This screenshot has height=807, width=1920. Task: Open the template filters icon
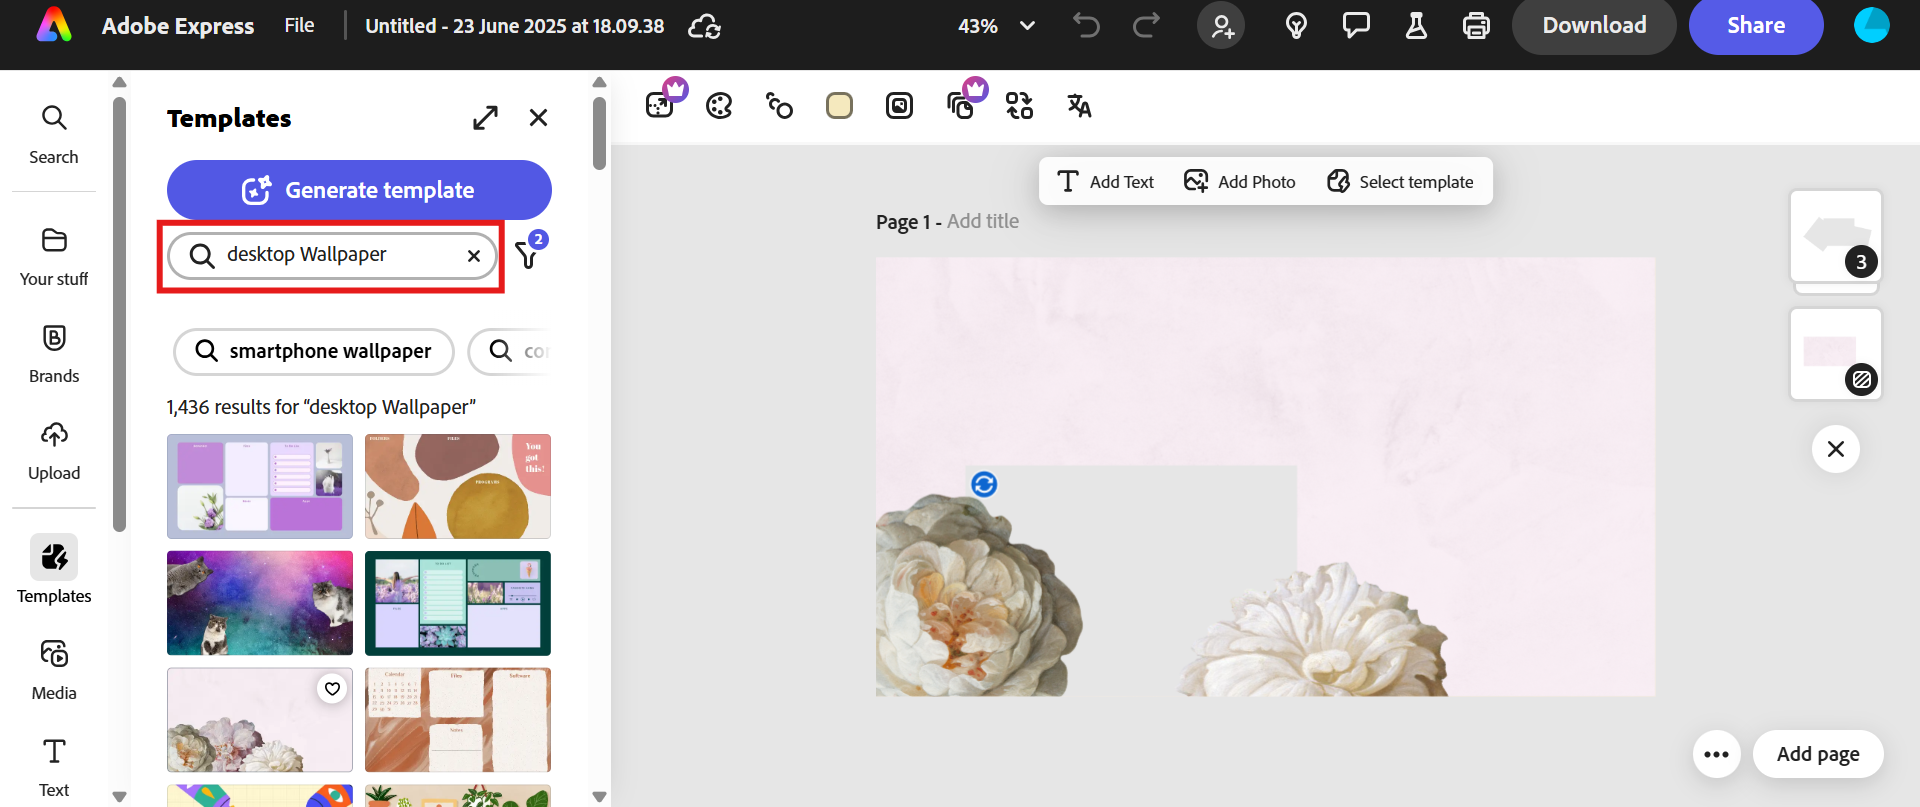(x=529, y=254)
